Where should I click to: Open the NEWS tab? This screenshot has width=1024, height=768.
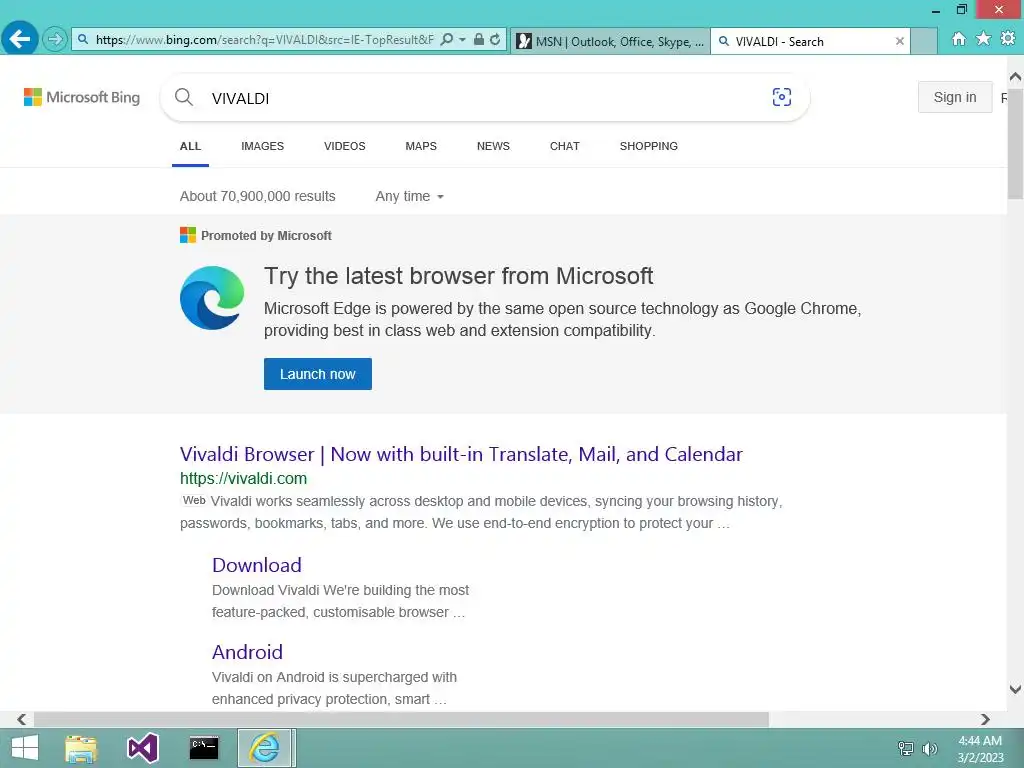[493, 146]
